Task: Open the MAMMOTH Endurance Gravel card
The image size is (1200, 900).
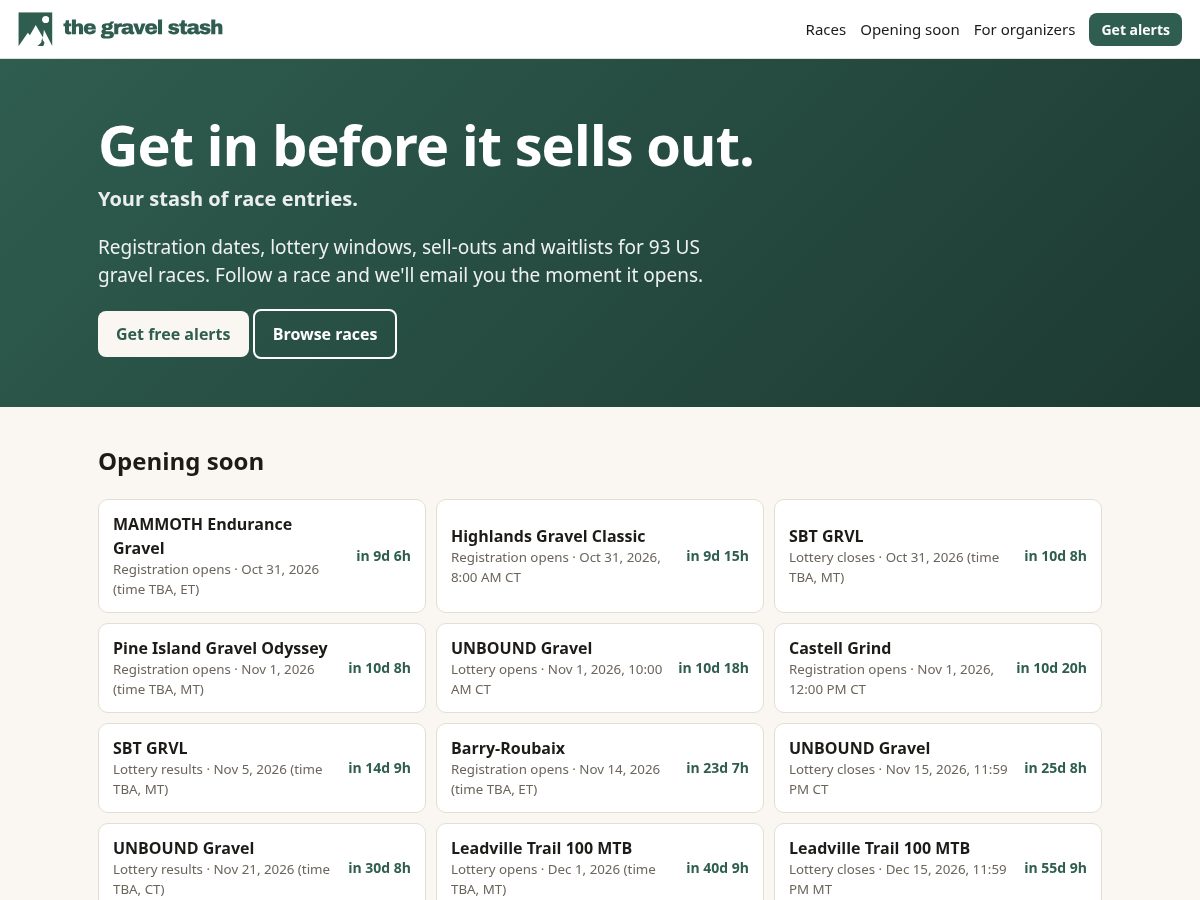Action: [262, 556]
